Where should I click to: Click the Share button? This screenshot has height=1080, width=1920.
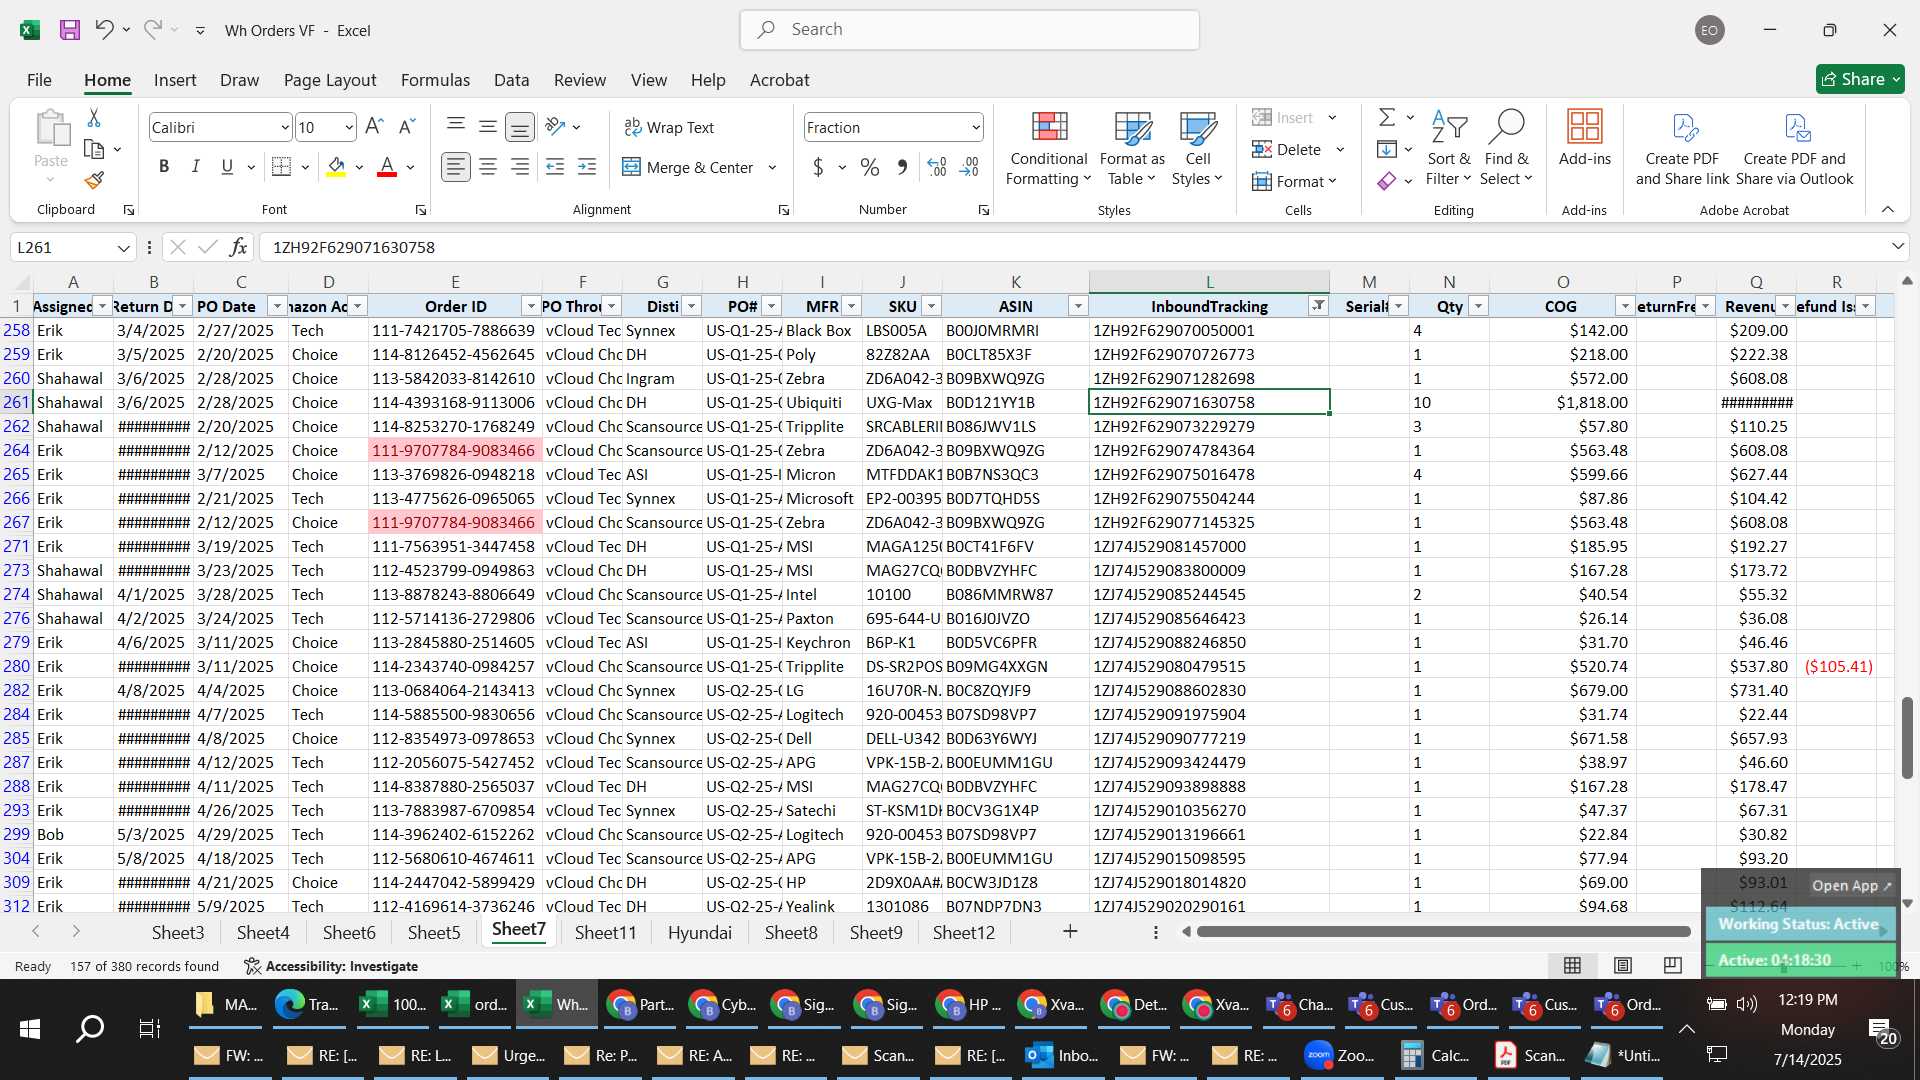pyautogui.click(x=1860, y=79)
